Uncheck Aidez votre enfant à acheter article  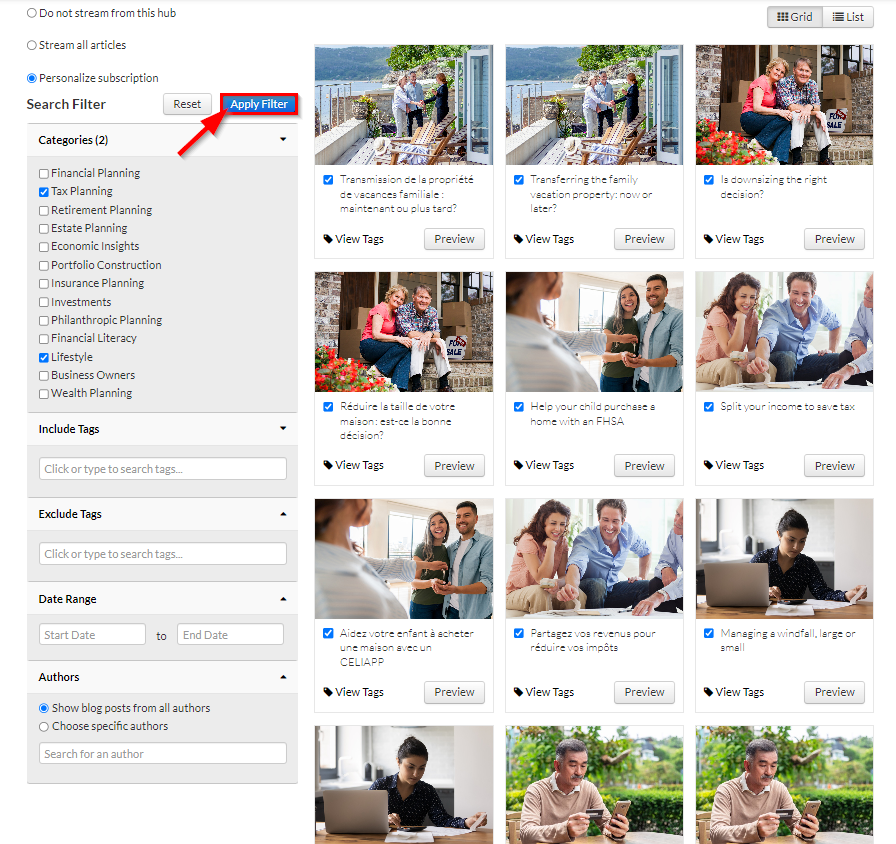click(x=328, y=633)
